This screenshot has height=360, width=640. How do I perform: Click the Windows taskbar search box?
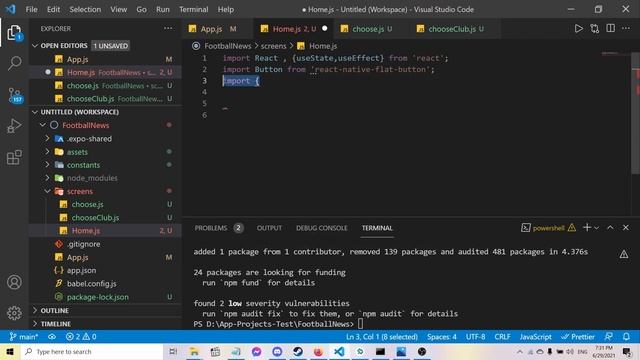coord(92,351)
